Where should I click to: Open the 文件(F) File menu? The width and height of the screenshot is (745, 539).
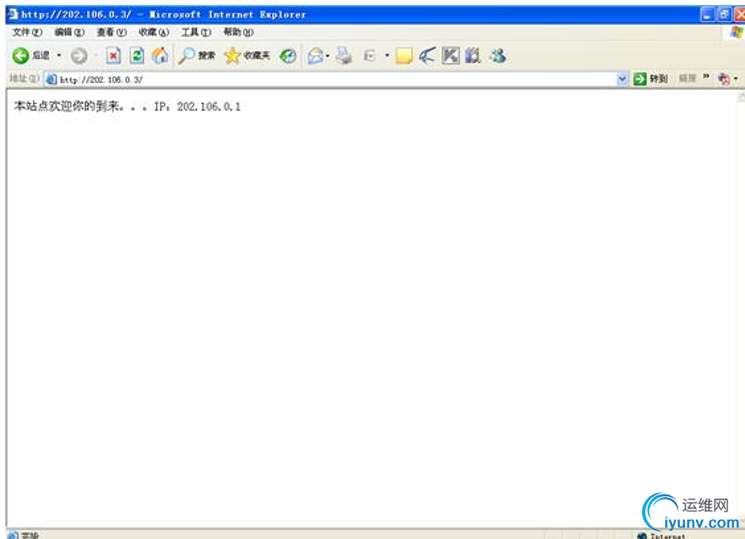(x=27, y=32)
